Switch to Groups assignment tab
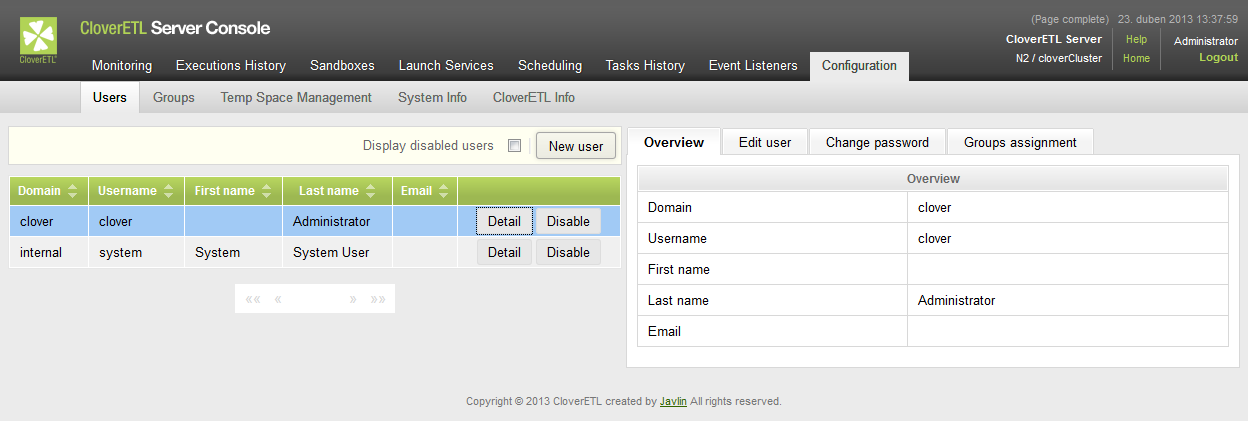The image size is (1248, 421). point(1020,142)
